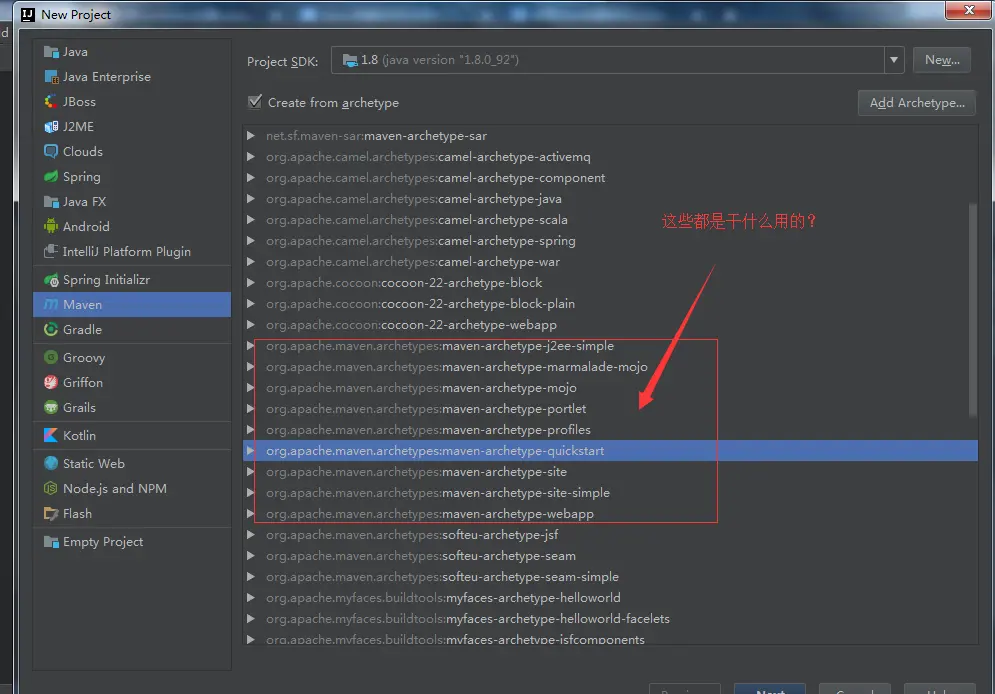995x694 pixels.
Task: Select cocoon-22-archetype-webapp row
Action: (x=610, y=325)
